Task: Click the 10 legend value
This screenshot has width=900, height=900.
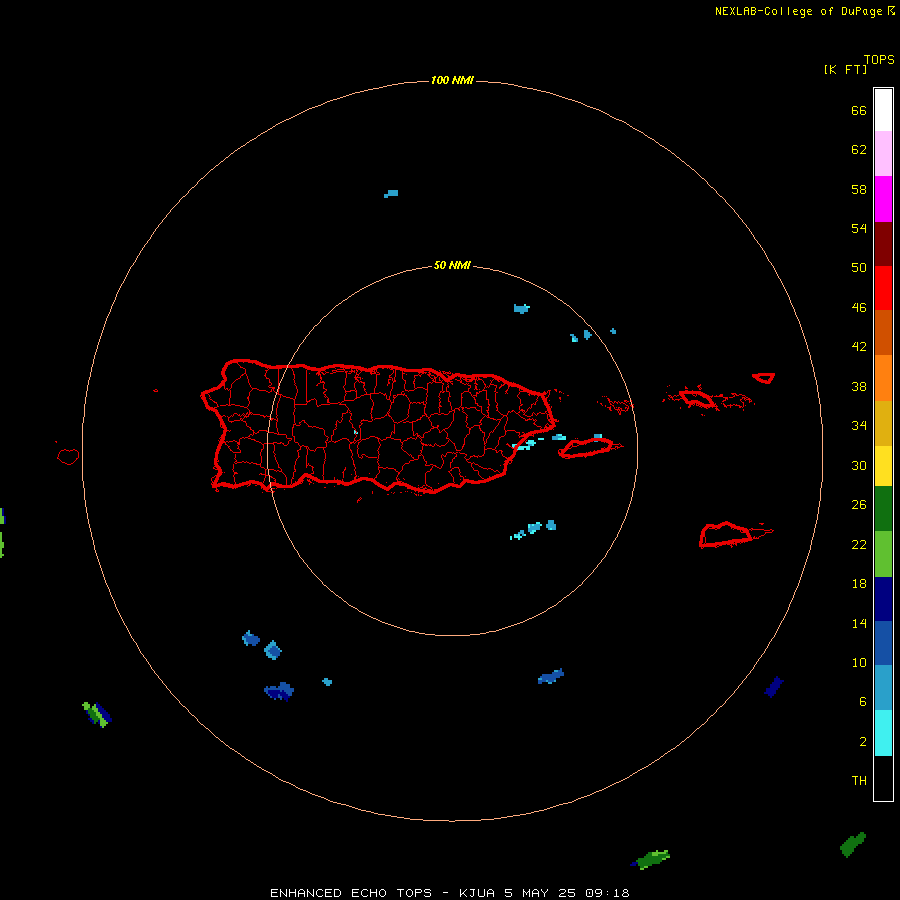Action: click(x=859, y=663)
